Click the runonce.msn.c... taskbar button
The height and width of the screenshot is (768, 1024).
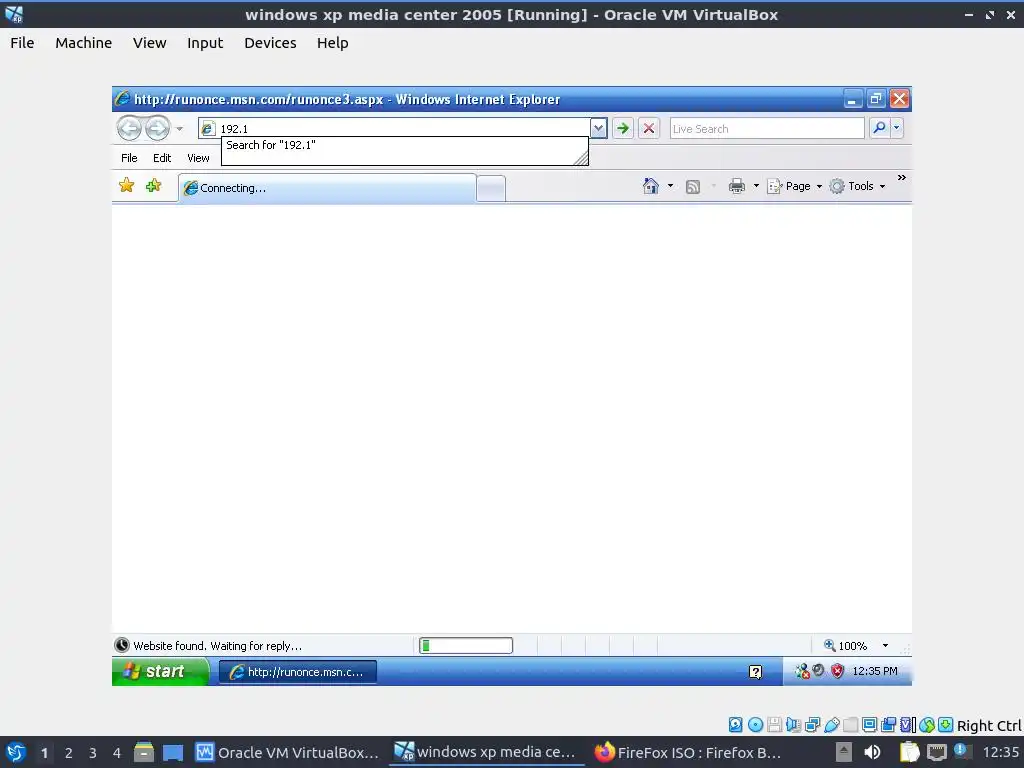[297, 671]
